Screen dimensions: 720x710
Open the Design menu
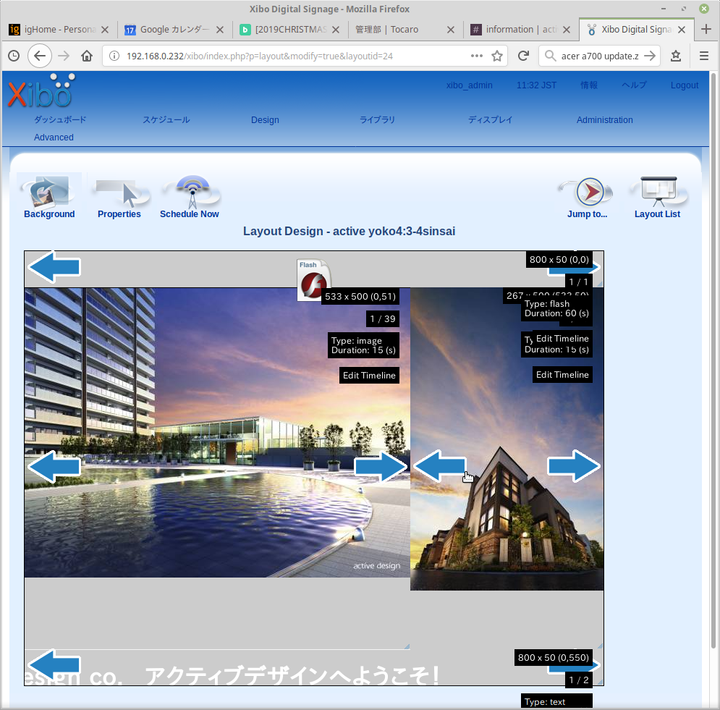265,120
